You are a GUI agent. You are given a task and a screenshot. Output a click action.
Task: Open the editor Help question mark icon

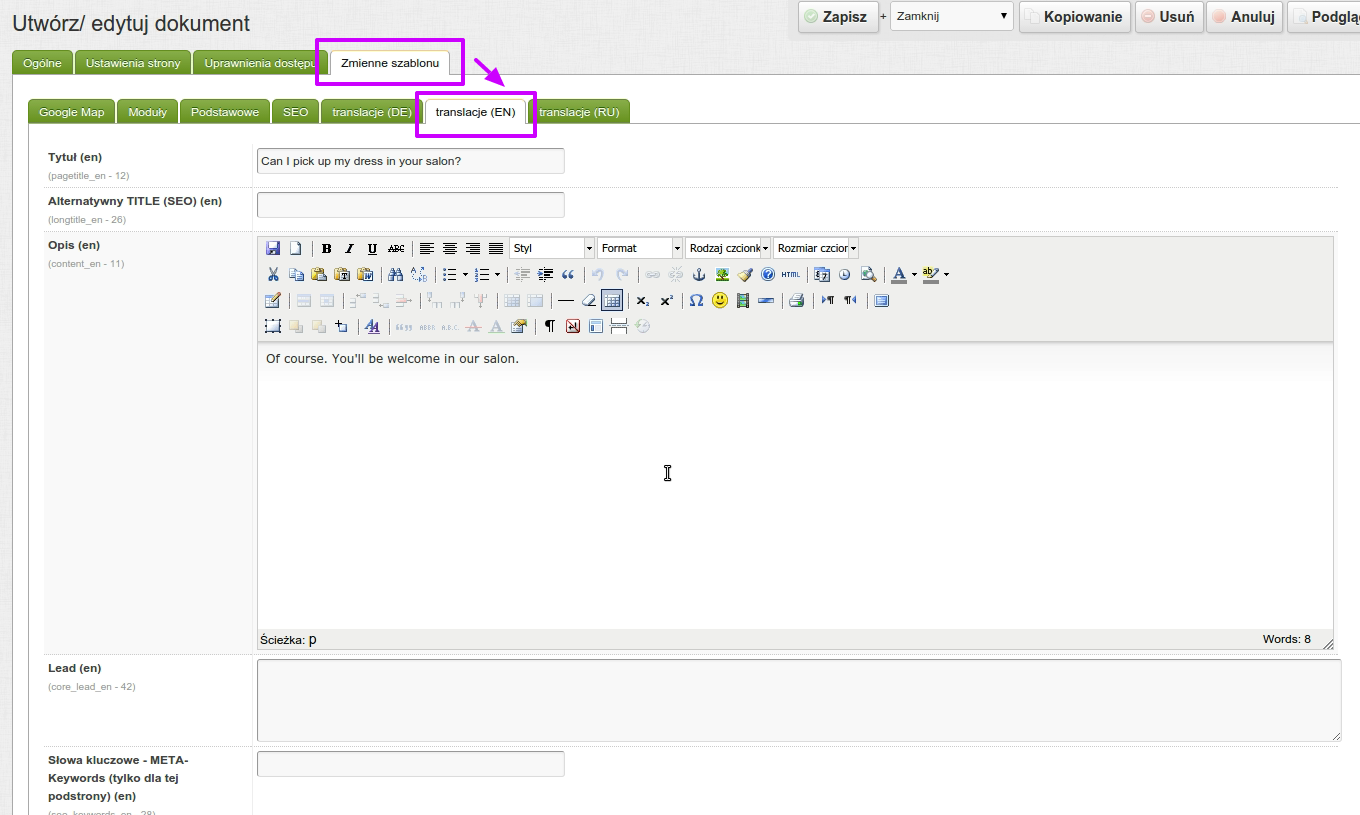(x=768, y=274)
